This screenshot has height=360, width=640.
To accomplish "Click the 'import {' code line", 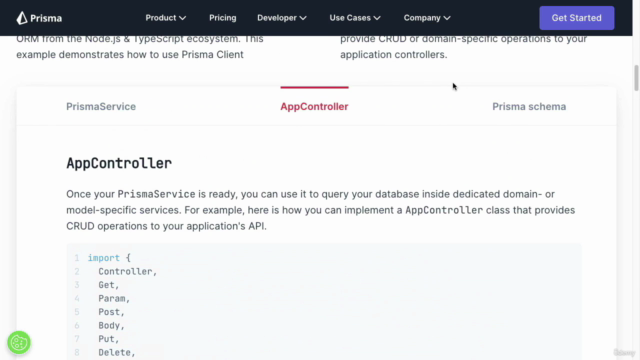I will click(x=109, y=258).
